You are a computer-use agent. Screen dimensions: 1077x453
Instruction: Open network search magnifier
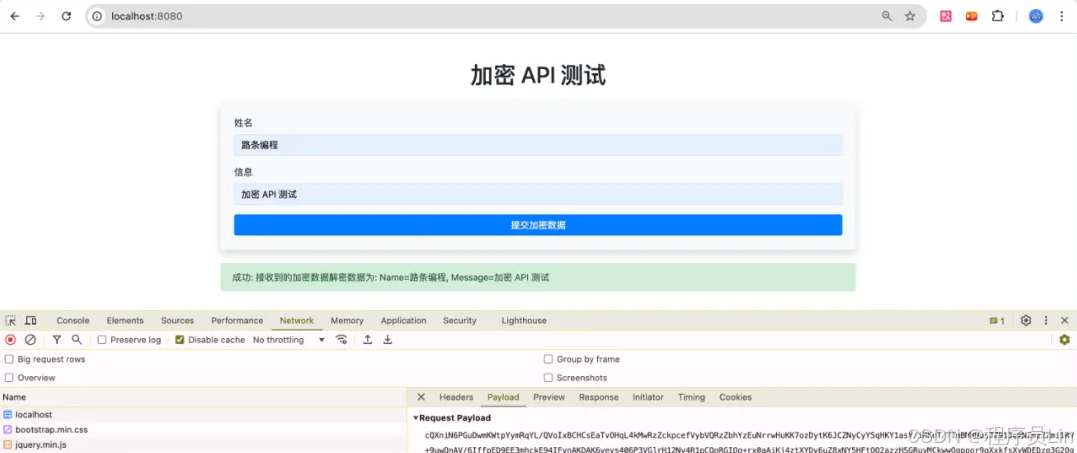pyautogui.click(x=77, y=340)
